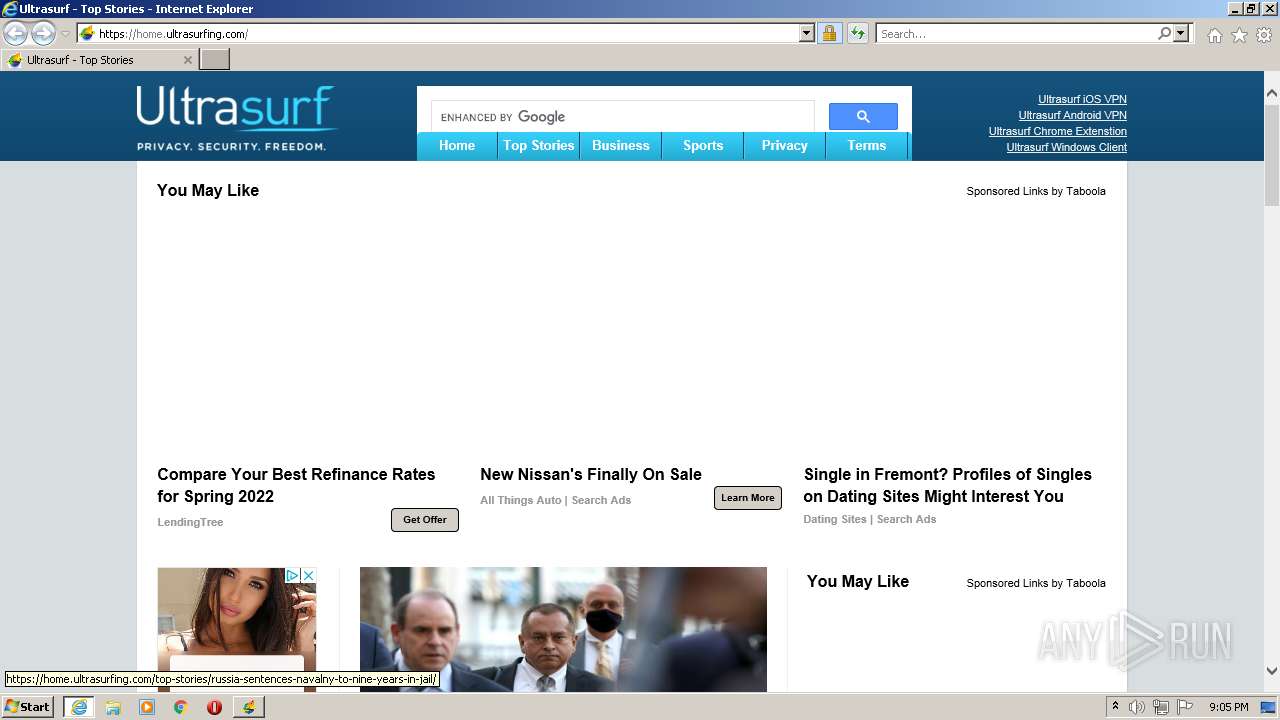1280x720 pixels.
Task: Click the vertical scrollbar thumb
Action: (1271, 153)
